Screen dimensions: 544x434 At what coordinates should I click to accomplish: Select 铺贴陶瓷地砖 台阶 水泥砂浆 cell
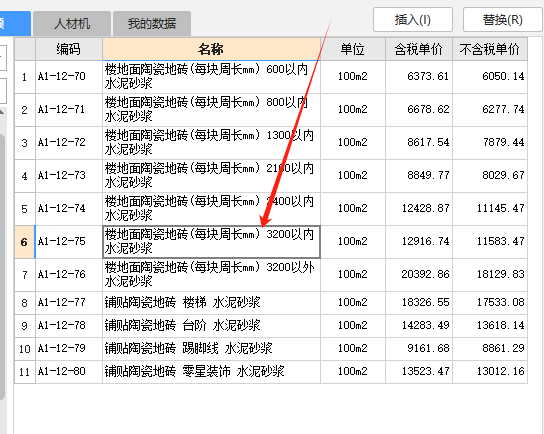point(211,326)
